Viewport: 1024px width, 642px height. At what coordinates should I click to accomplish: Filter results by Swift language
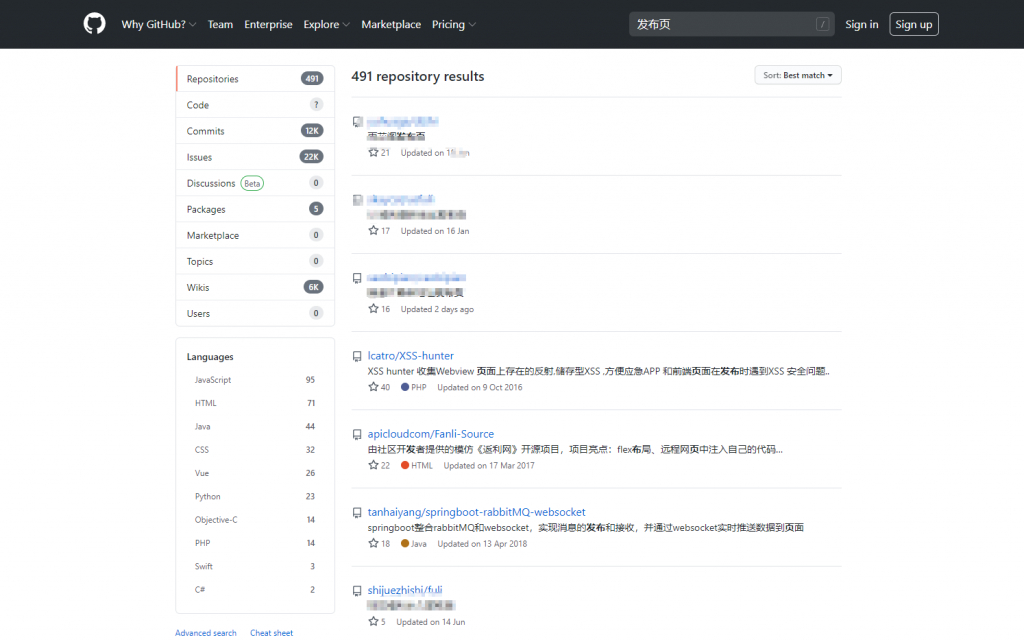[255, 566]
